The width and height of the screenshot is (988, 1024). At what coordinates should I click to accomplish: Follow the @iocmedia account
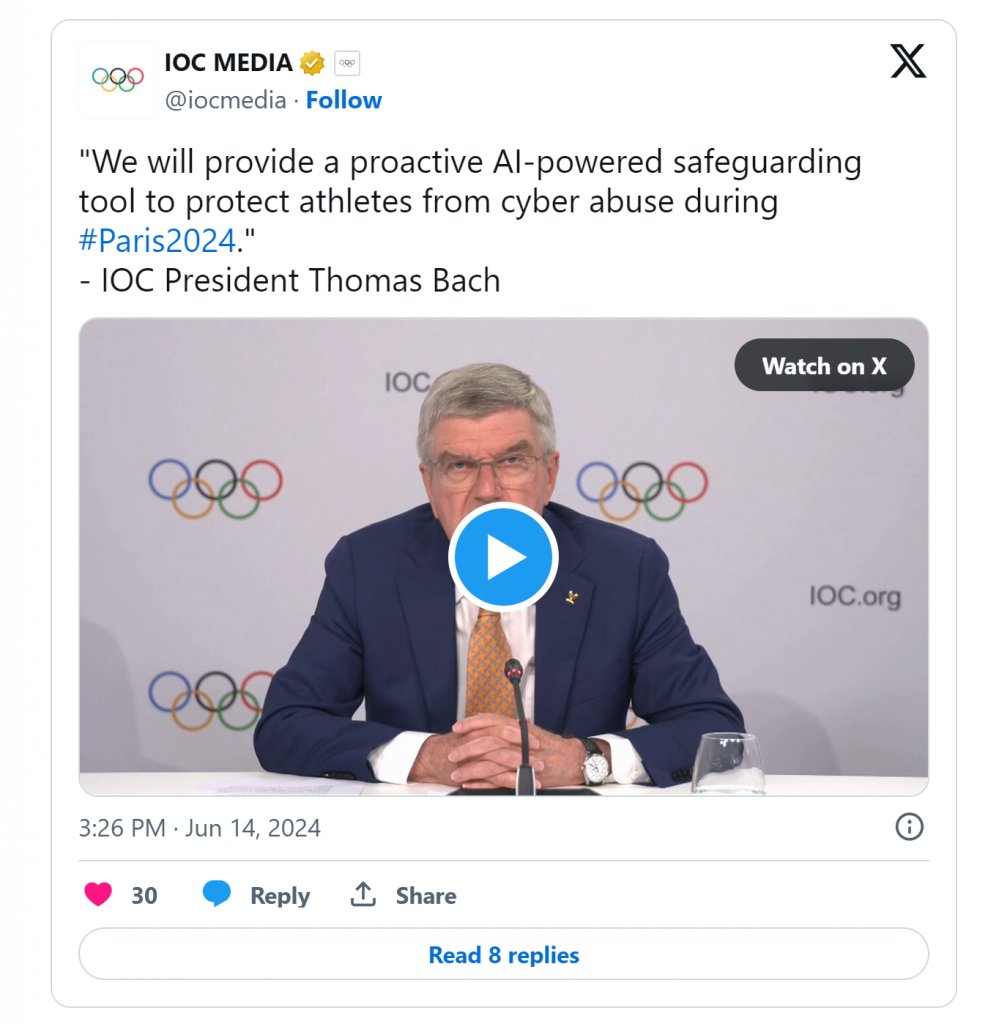[344, 100]
